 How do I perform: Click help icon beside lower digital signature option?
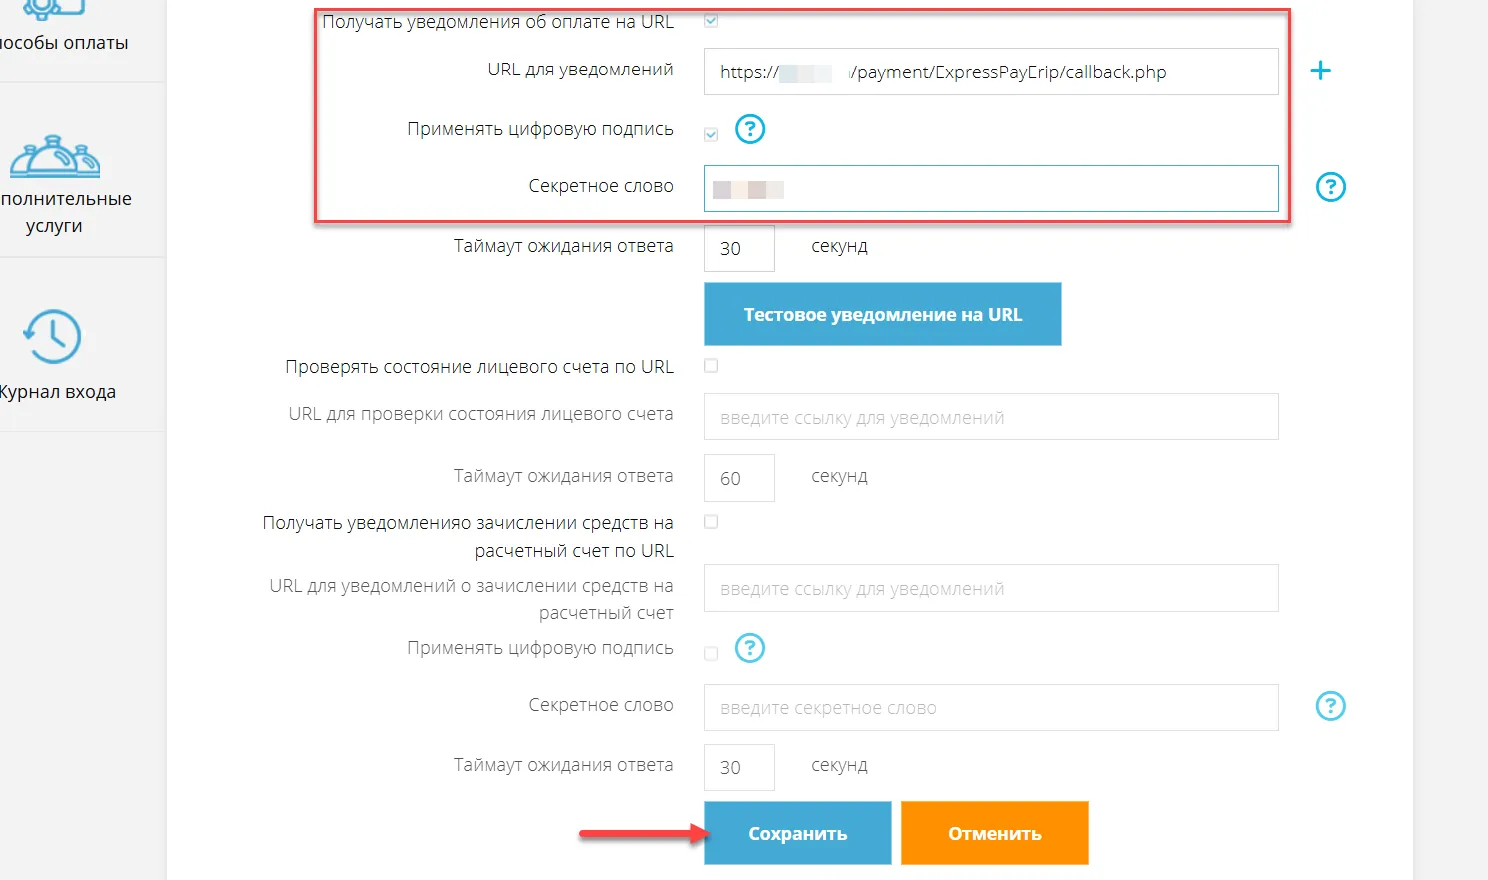point(750,648)
